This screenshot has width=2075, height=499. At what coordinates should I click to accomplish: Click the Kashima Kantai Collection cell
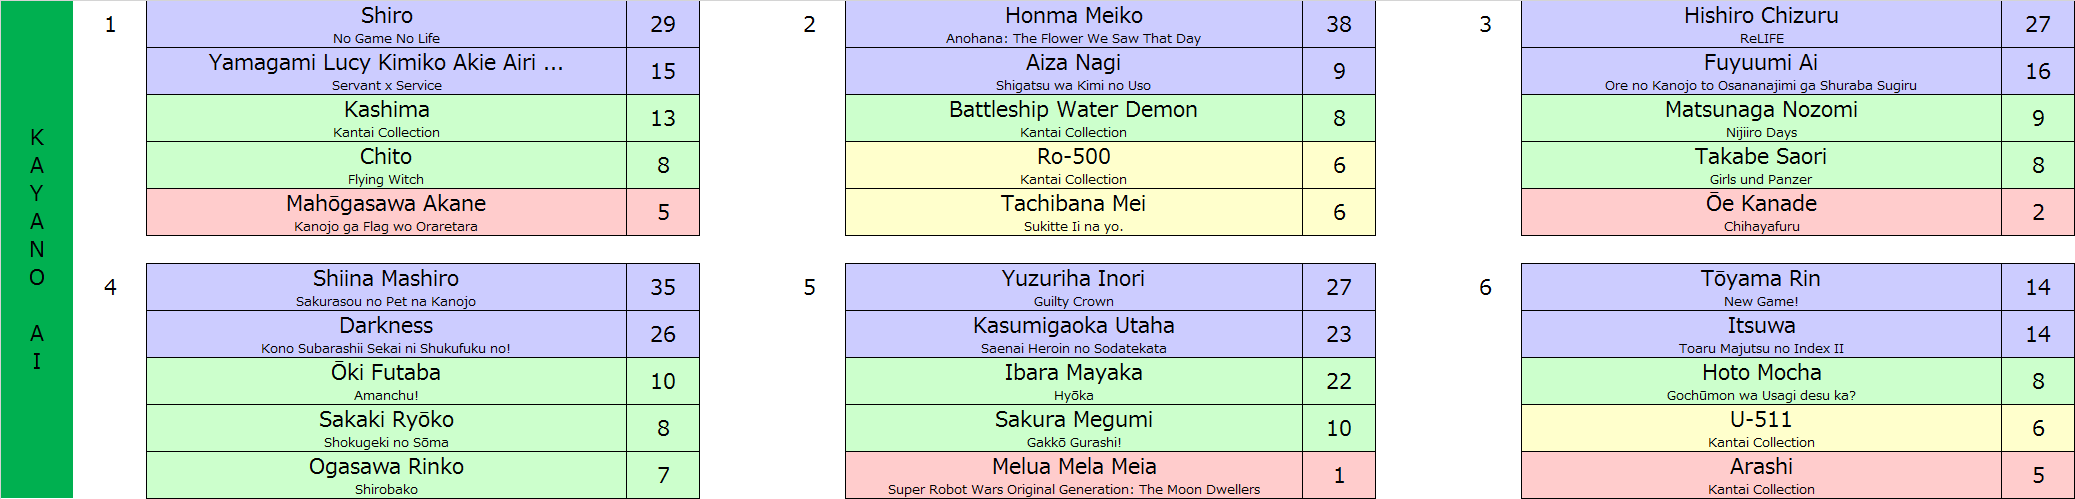pyautogui.click(x=386, y=118)
